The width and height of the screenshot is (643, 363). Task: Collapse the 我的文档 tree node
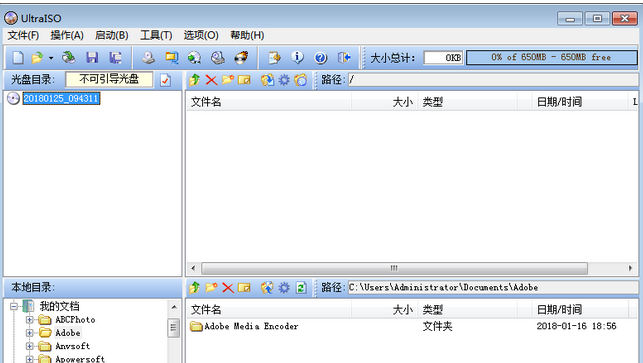(14, 306)
